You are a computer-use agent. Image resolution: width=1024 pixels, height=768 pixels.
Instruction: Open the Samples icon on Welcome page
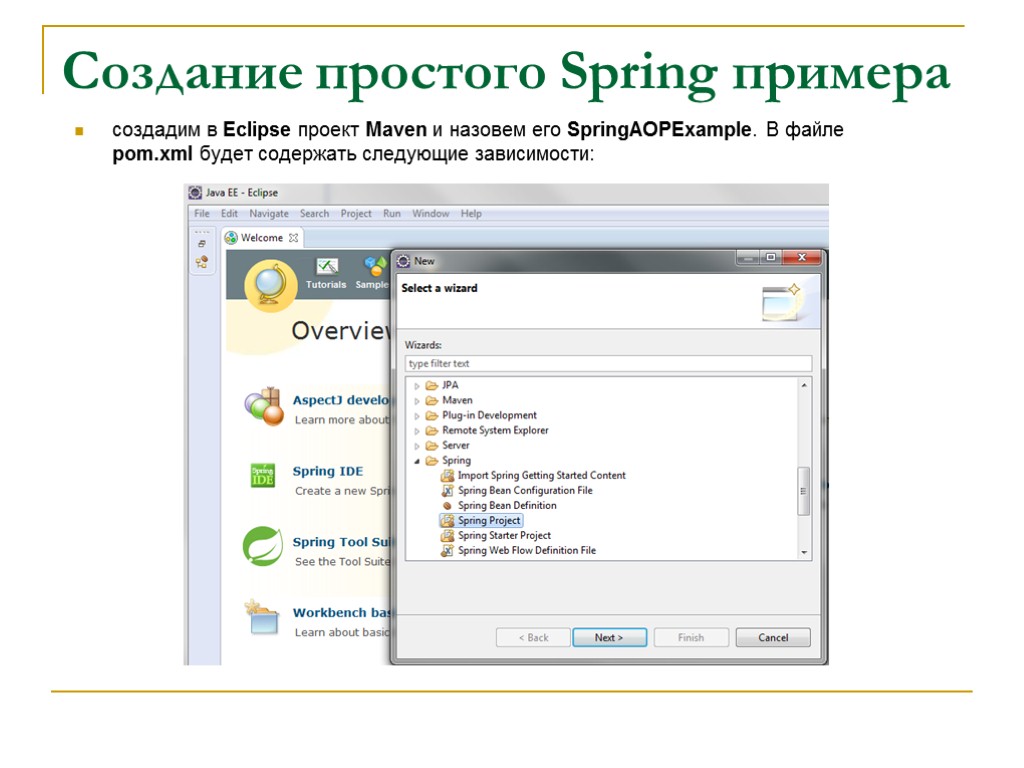[374, 274]
